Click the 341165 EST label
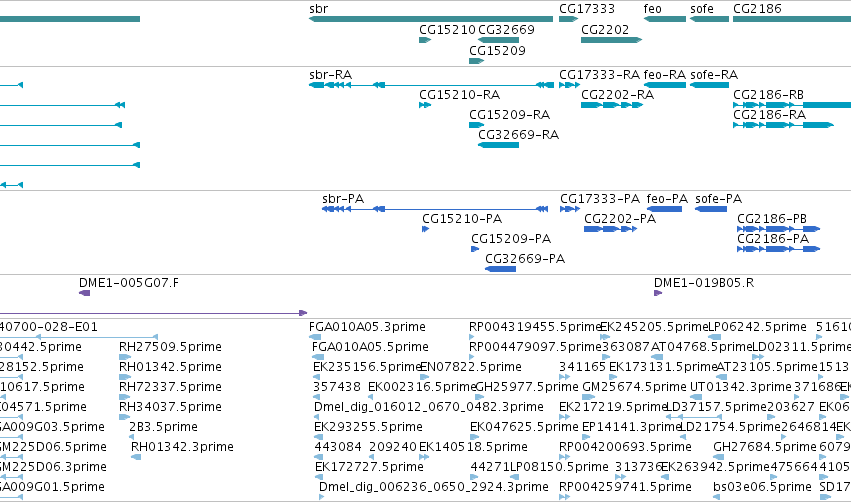 [582, 366]
